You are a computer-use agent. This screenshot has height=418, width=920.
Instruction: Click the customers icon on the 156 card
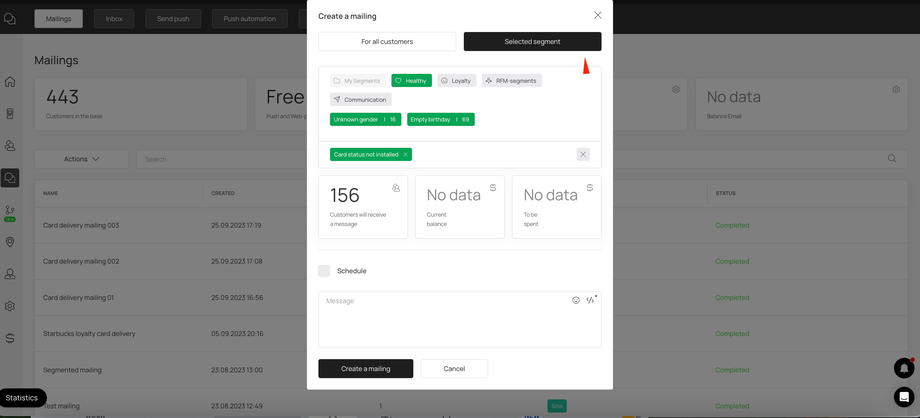pos(396,187)
